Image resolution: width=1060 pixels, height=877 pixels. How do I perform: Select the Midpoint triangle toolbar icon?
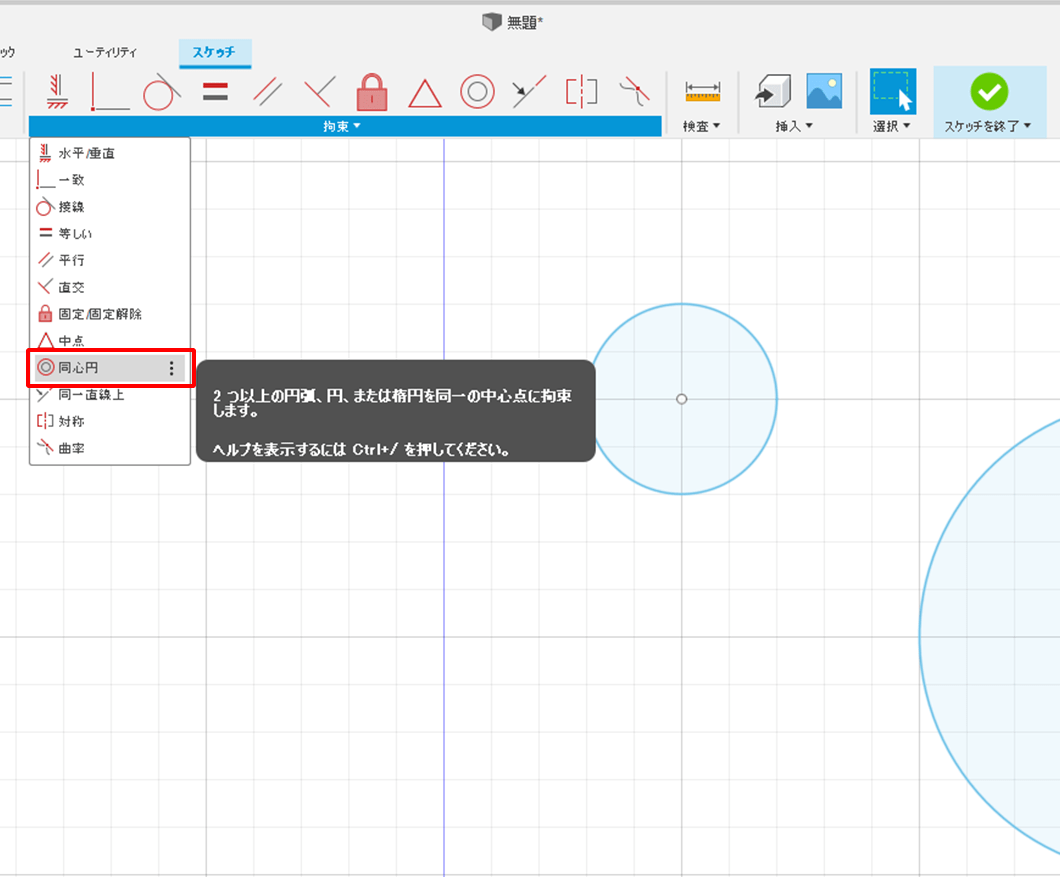pos(425,93)
